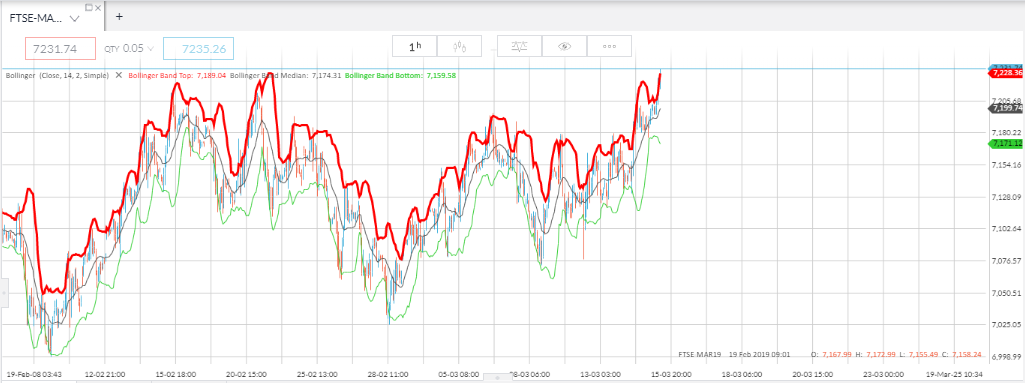Click the green 7,171.12 price axis marker
This screenshot has width=1025, height=383.
(x=1006, y=143)
